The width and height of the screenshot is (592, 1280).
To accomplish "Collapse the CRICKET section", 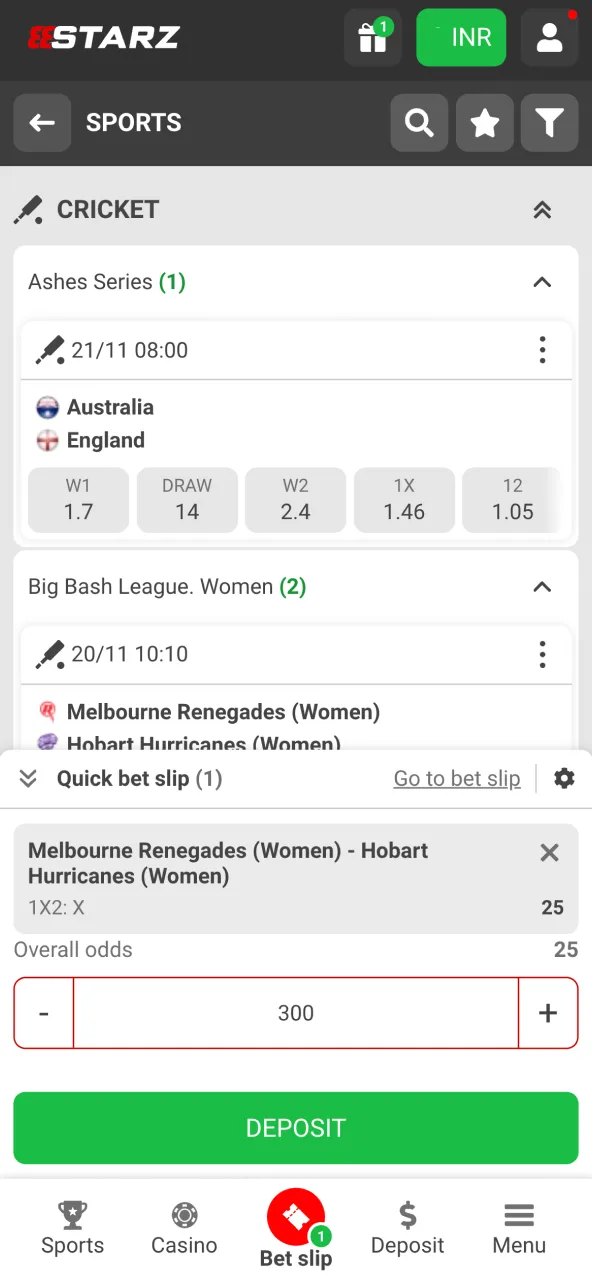I will (542, 210).
